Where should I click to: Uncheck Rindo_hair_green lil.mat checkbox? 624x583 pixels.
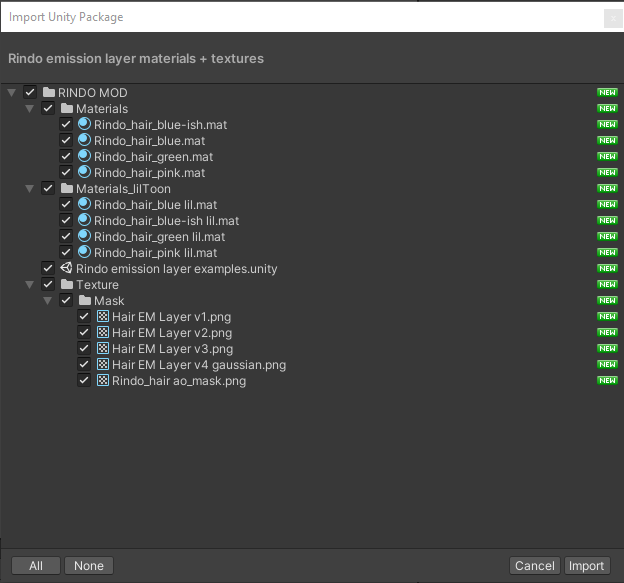66,236
